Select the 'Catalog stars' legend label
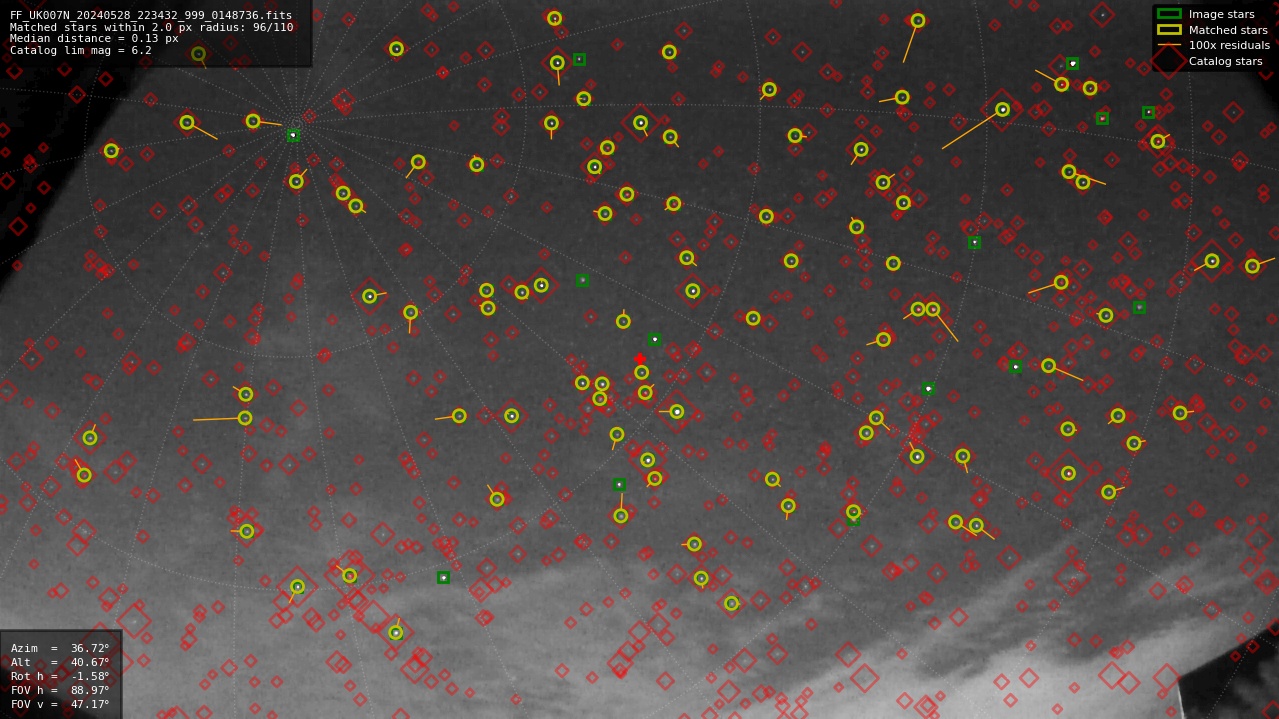Image resolution: width=1279 pixels, height=719 pixels. coord(1225,61)
